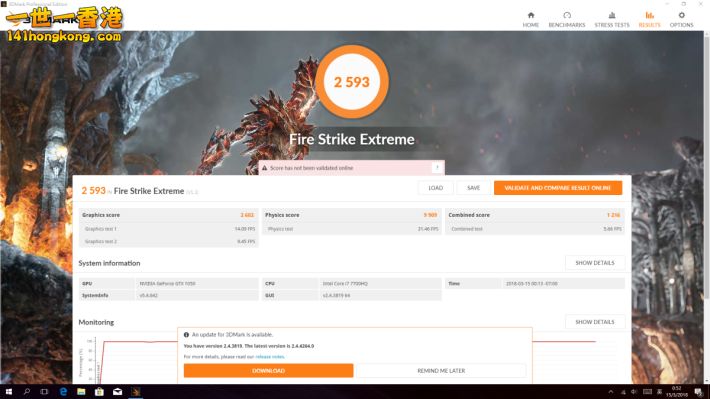This screenshot has height=399, width=710.
Task: Click REMIND ME LATER button
Action: [441, 370]
